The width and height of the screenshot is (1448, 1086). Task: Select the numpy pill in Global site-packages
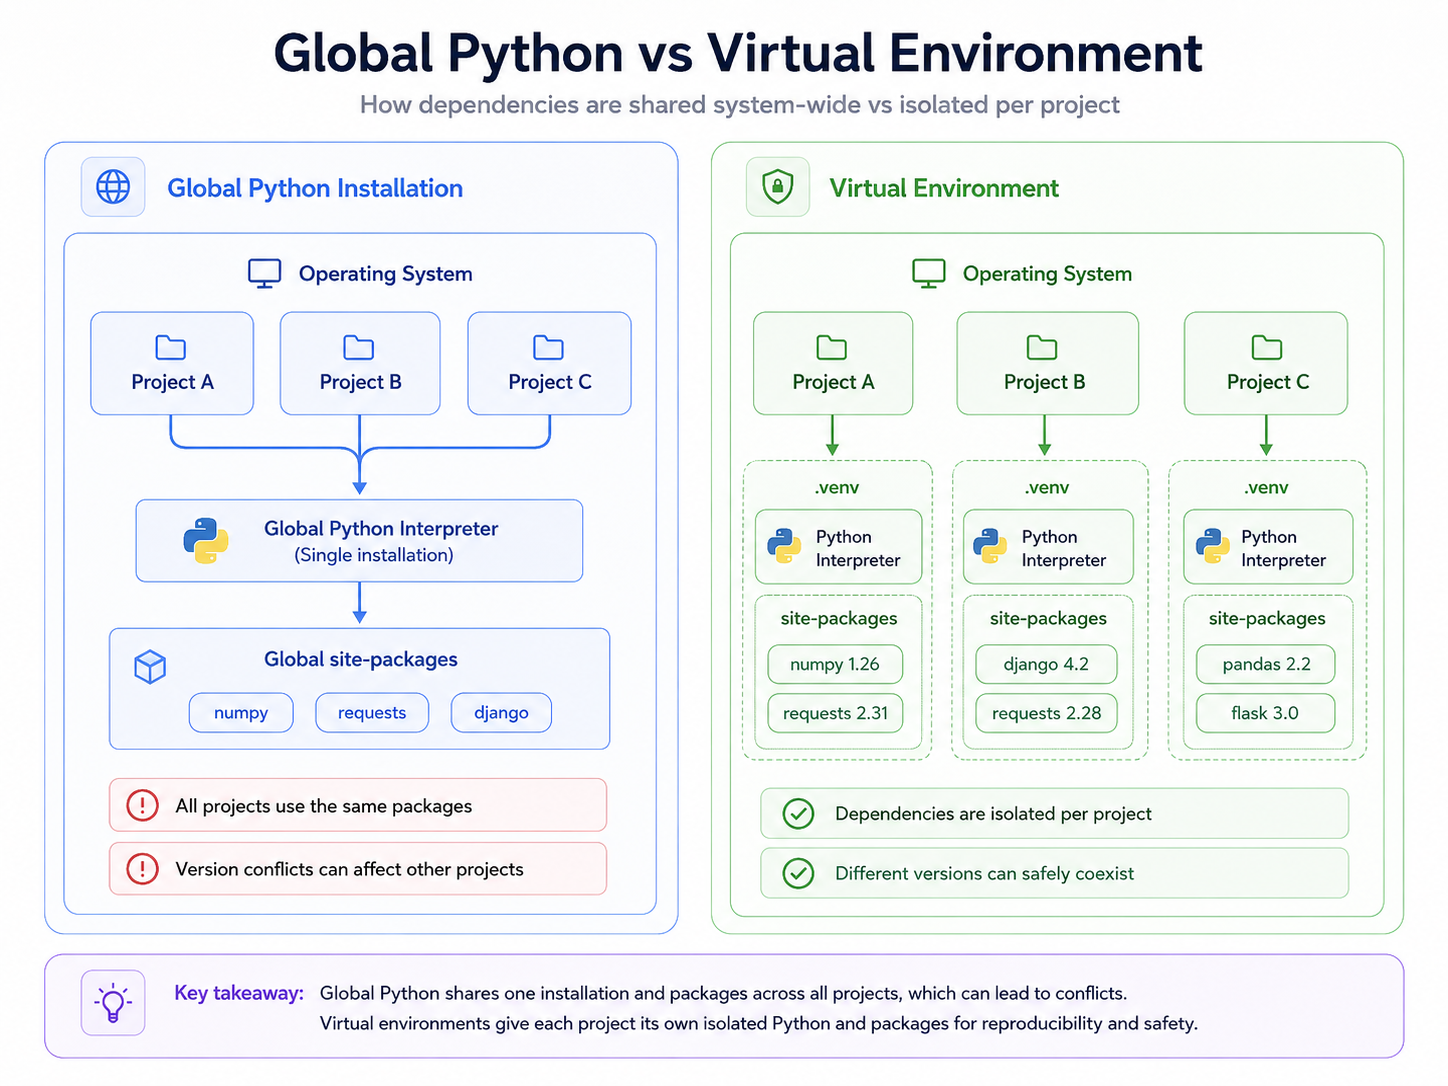click(x=241, y=713)
